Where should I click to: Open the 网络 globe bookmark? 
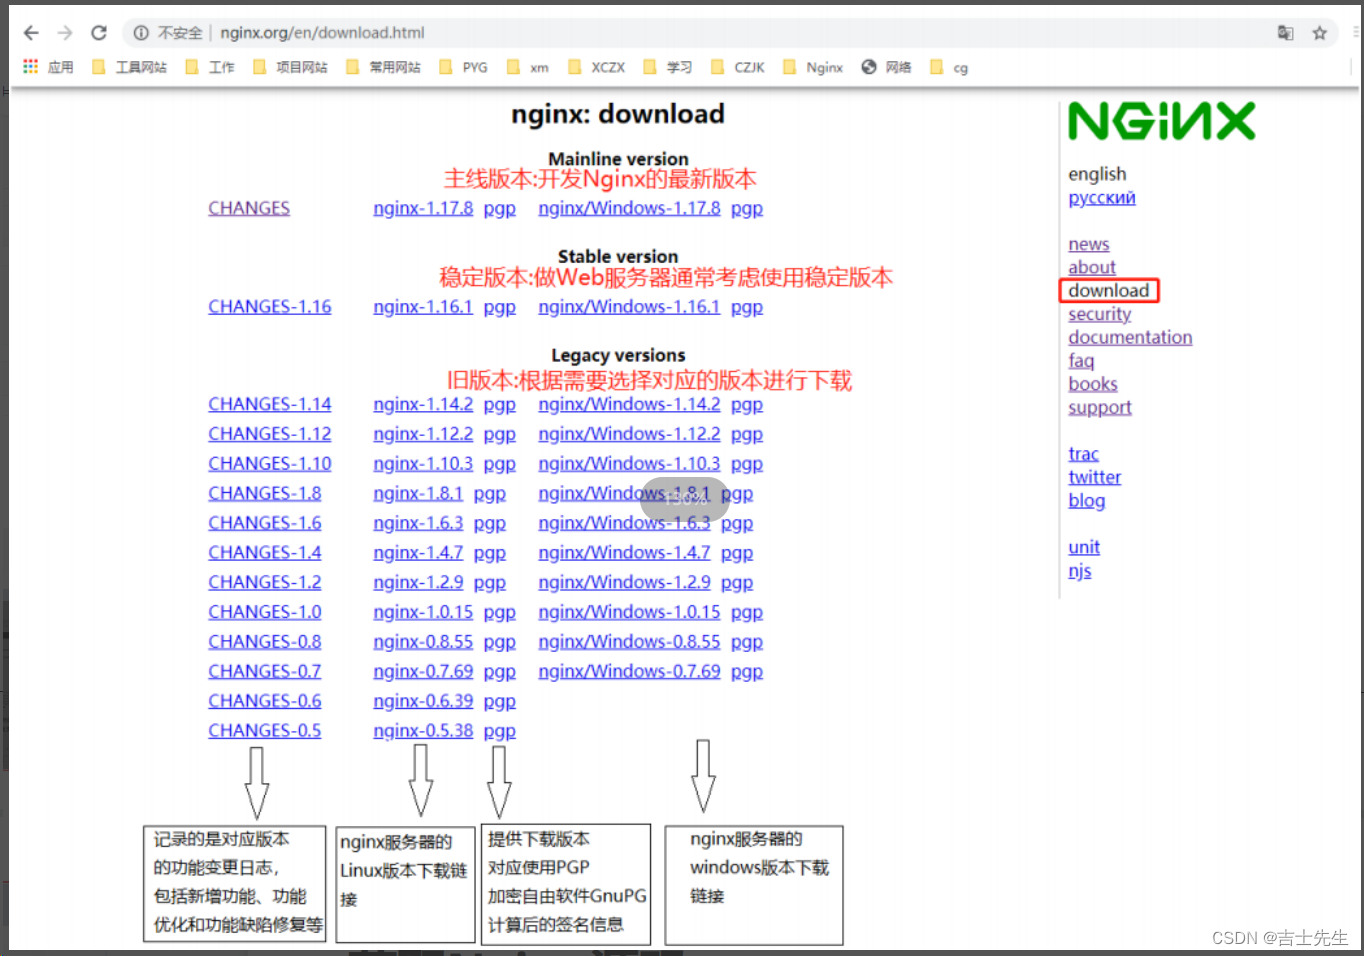click(x=886, y=67)
